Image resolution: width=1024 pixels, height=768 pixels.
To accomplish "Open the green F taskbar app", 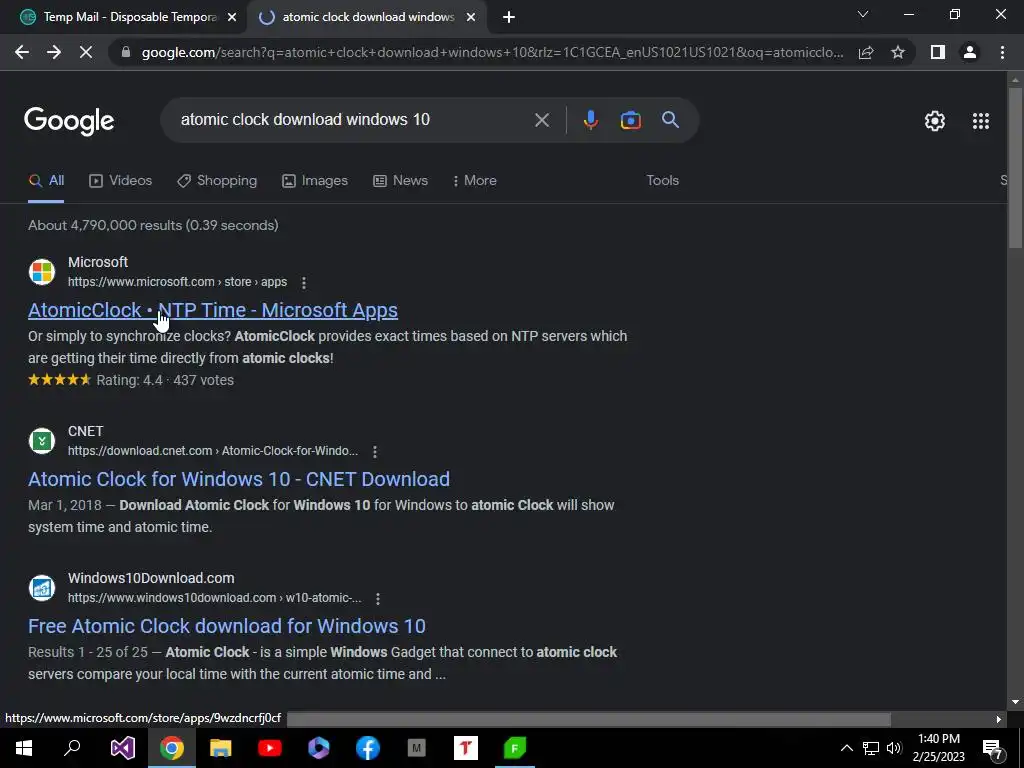I will tap(515, 748).
